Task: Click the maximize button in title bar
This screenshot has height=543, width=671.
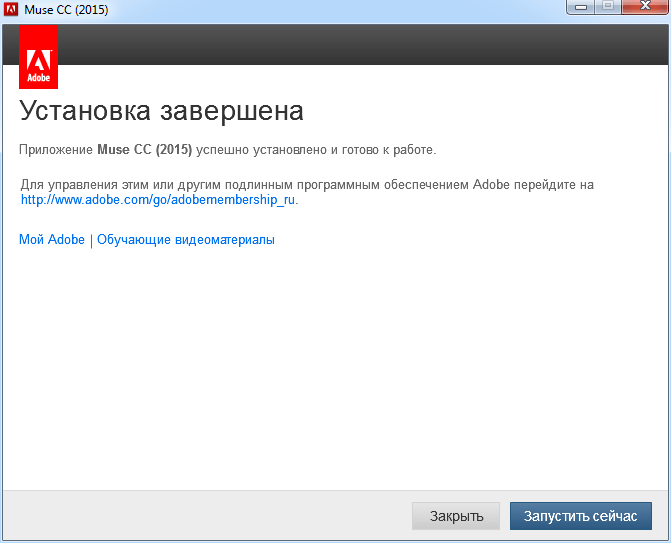Action: point(608,8)
